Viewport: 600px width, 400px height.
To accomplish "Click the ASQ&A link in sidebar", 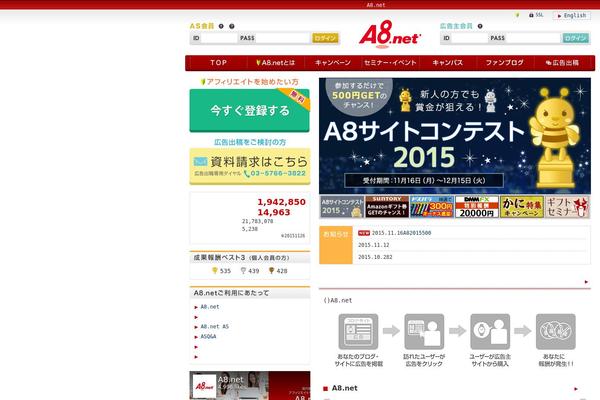I will click(209, 336).
